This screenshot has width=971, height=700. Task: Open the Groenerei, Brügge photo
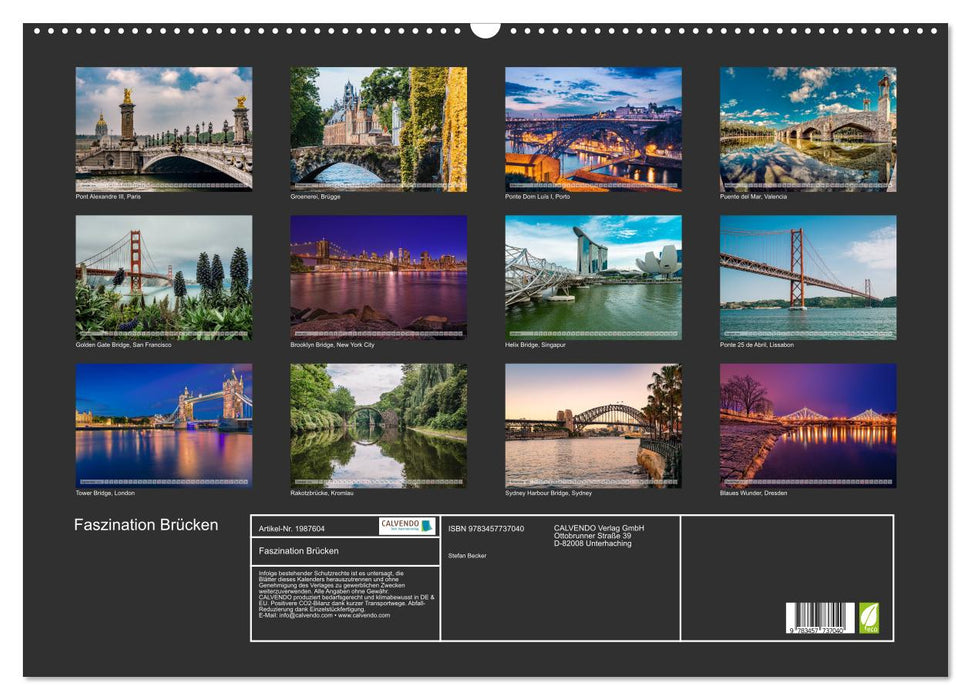[378, 128]
